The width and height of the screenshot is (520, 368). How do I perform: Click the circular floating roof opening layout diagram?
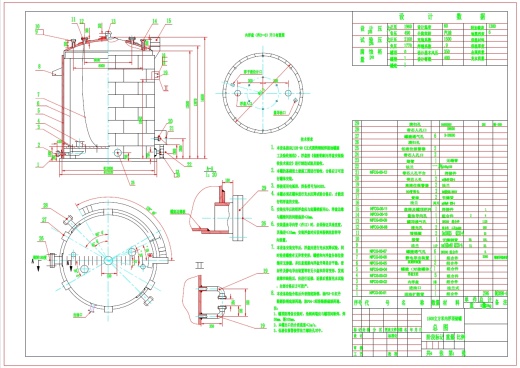click(x=263, y=93)
